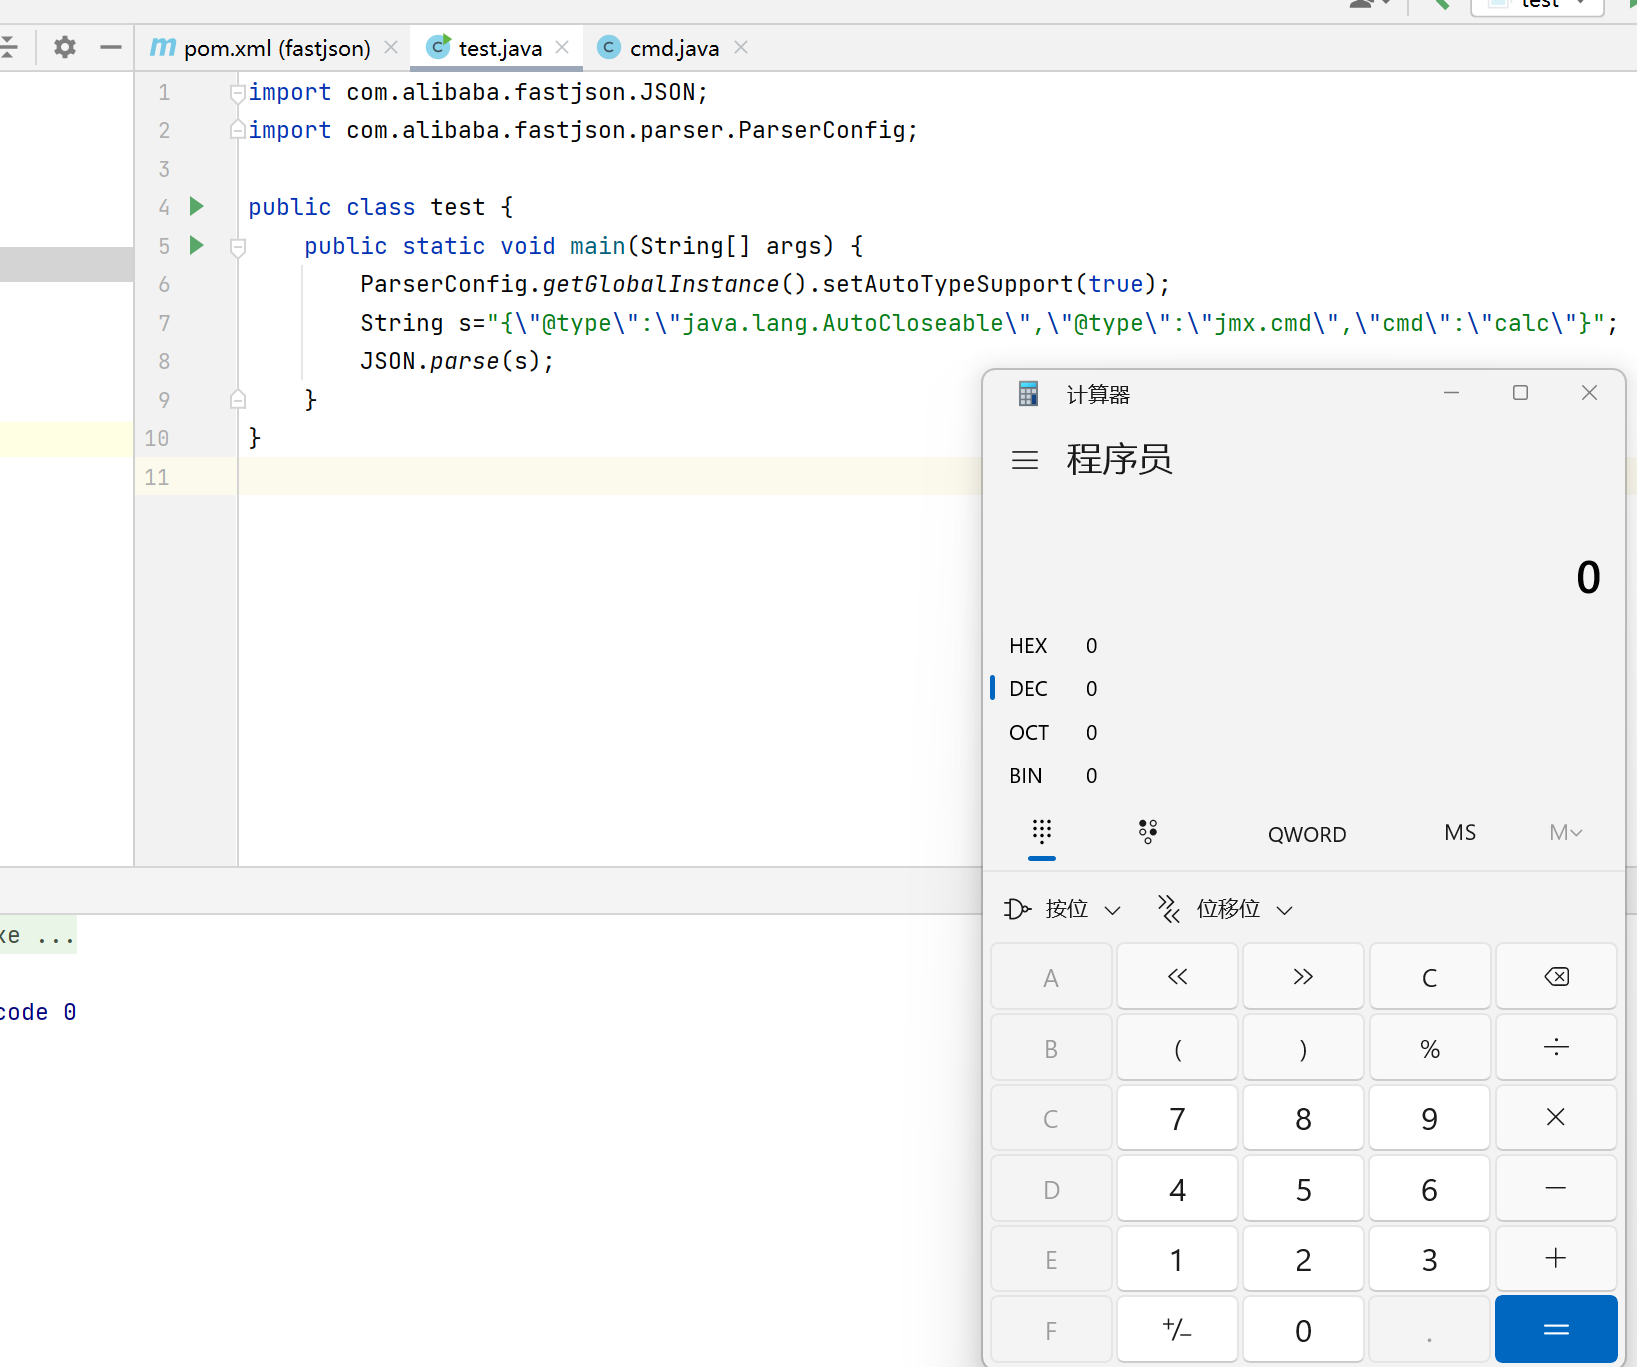Image resolution: width=1637 pixels, height=1367 pixels.
Task: Click the multiply × key
Action: 1556,1118
